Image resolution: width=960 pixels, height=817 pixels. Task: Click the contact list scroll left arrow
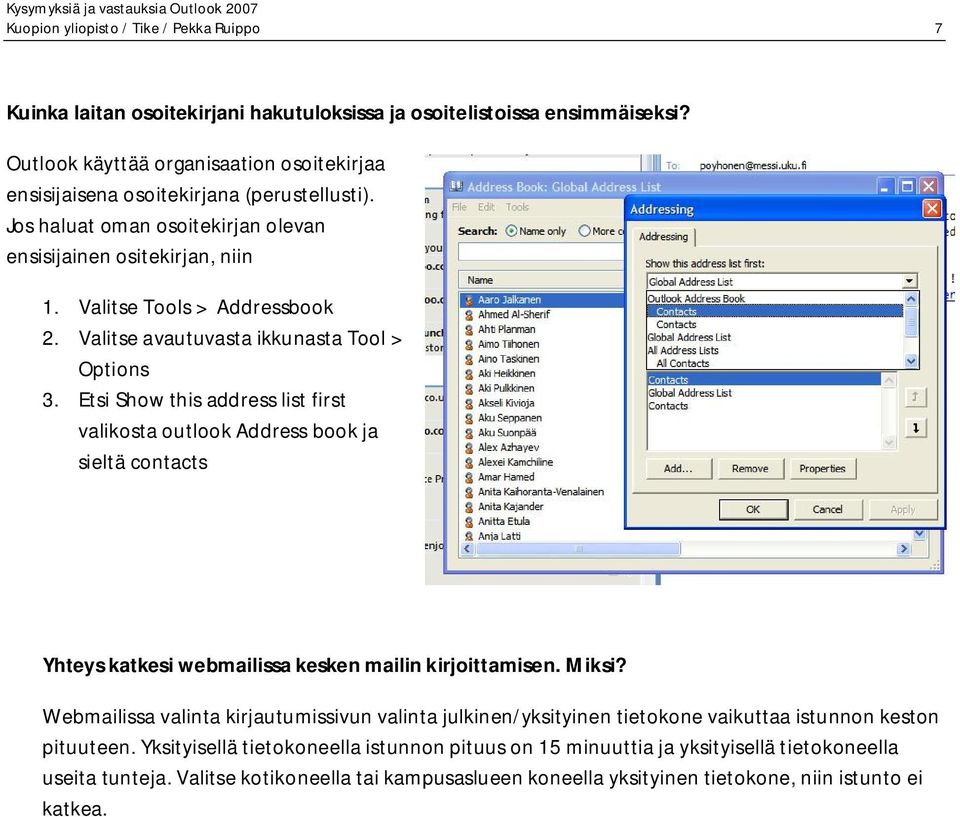pyautogui.click(x=467, y=549)
